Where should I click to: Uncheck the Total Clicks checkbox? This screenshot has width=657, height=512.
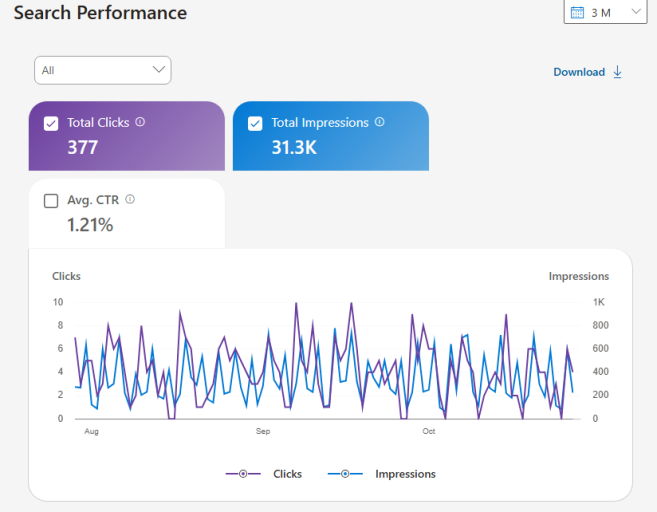(x=51, y=124)
